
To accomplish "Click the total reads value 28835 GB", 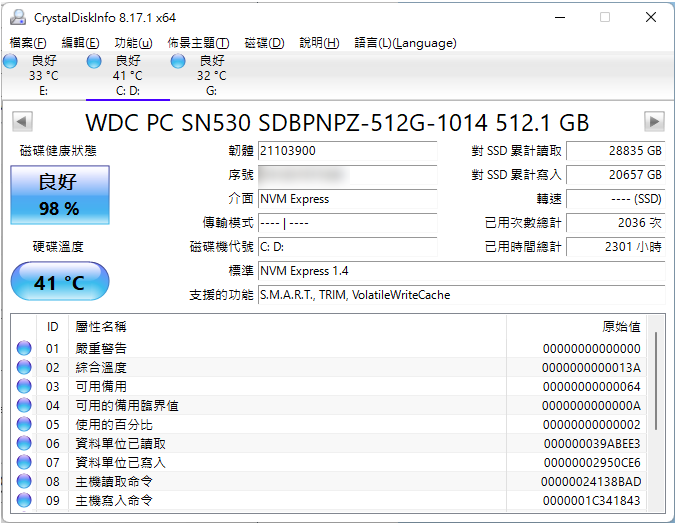I will pyautogui.click(x=616, y=151).
